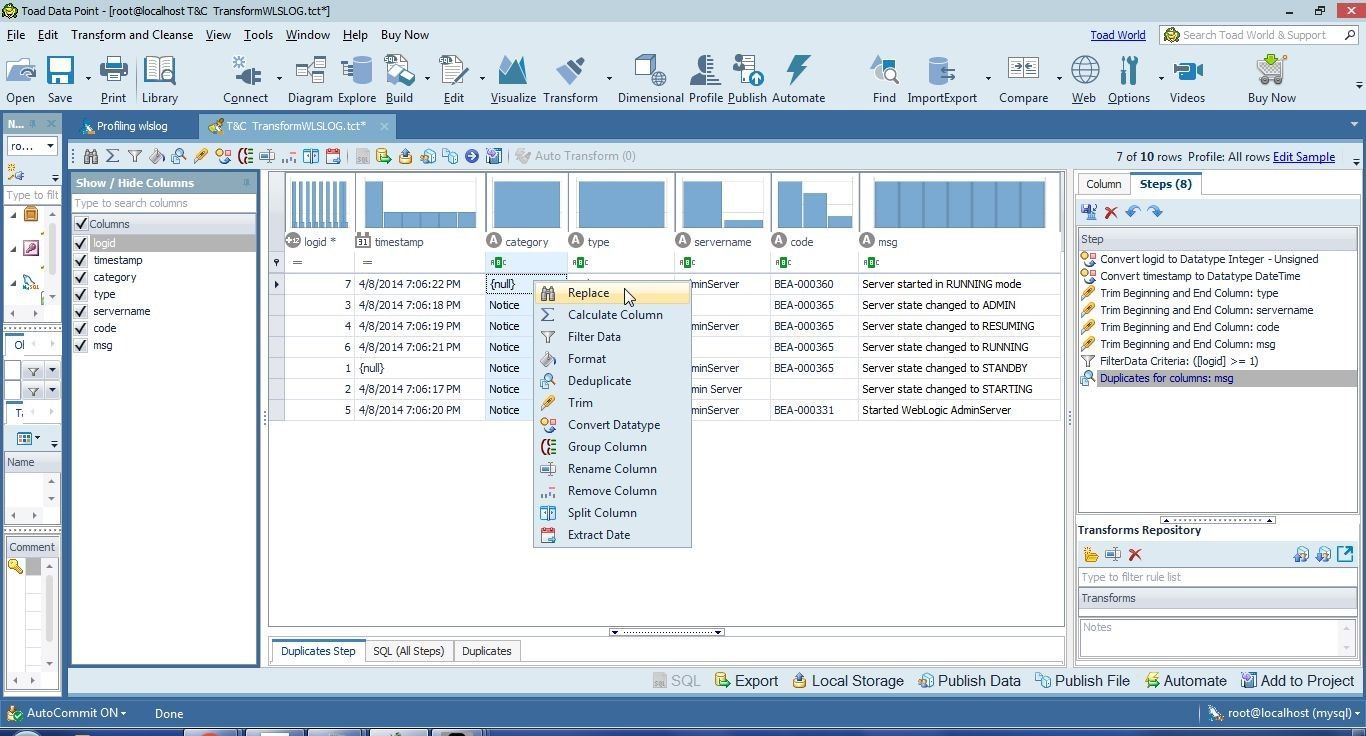Screen dimensions: 1366x736
Task: Open the Options dropdown arrow
Action: pyautogui.click(x=1161, y=78)
